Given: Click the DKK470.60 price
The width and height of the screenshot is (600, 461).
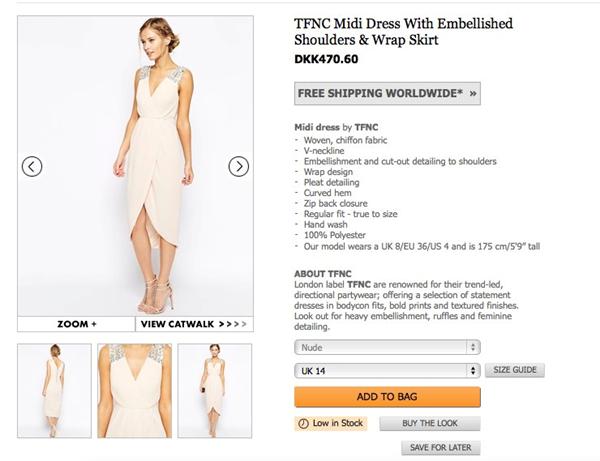Looking at the screenshot, I should [x=326, y=59].
